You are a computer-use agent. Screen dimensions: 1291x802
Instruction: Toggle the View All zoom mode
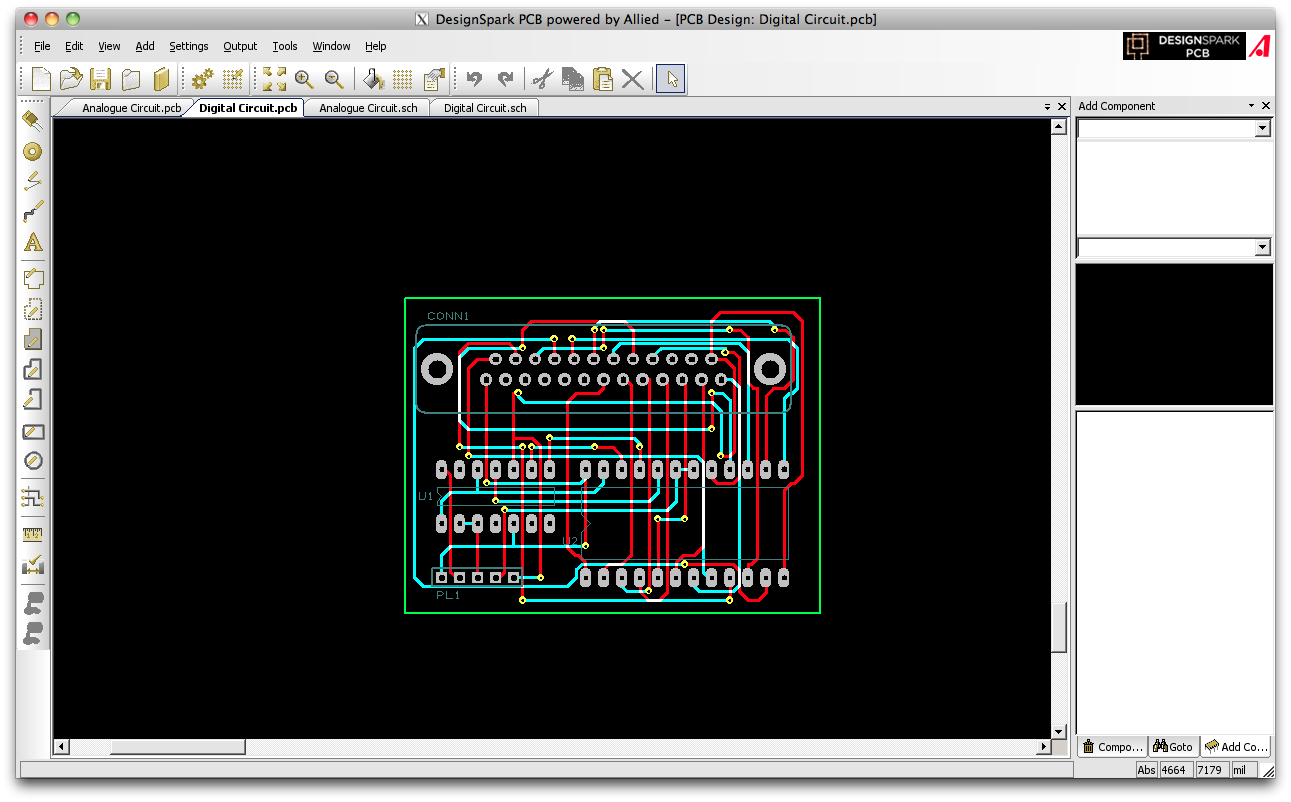[273, 79]
